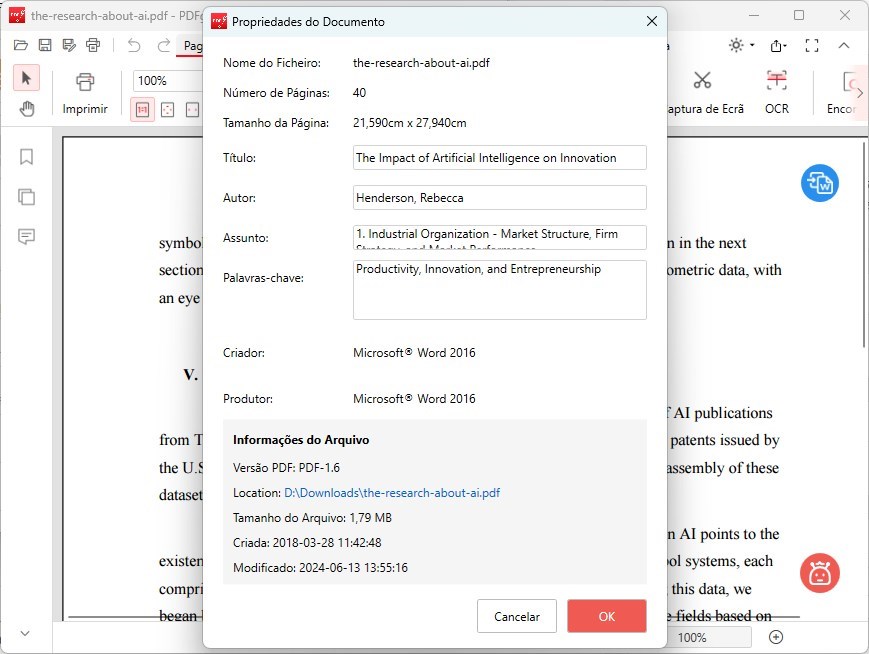Image resolution: width=869 pixels, height=654 pixels.
Task: Open the share options icon
Action: click(778, 44)
